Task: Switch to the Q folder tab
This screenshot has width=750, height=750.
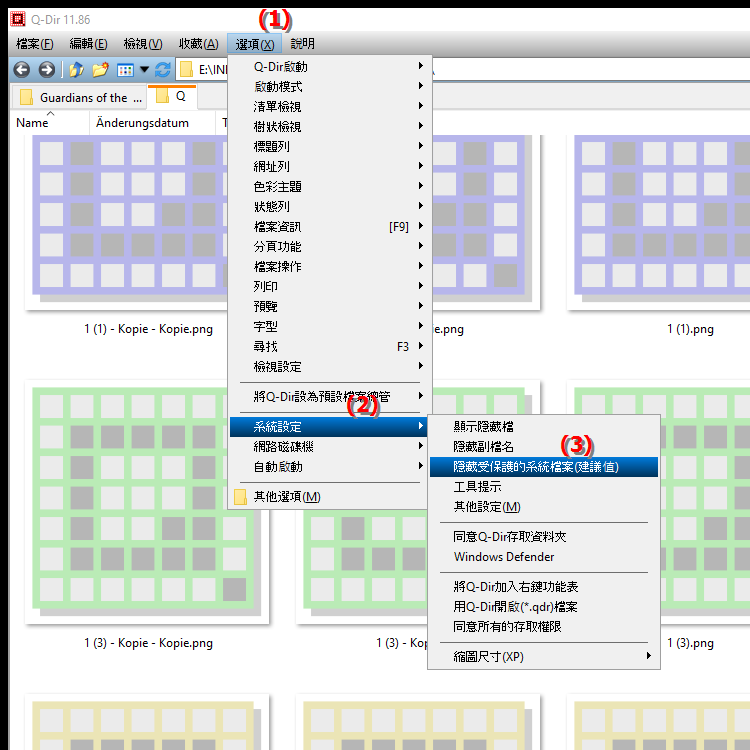Action: tap(172, 97)
